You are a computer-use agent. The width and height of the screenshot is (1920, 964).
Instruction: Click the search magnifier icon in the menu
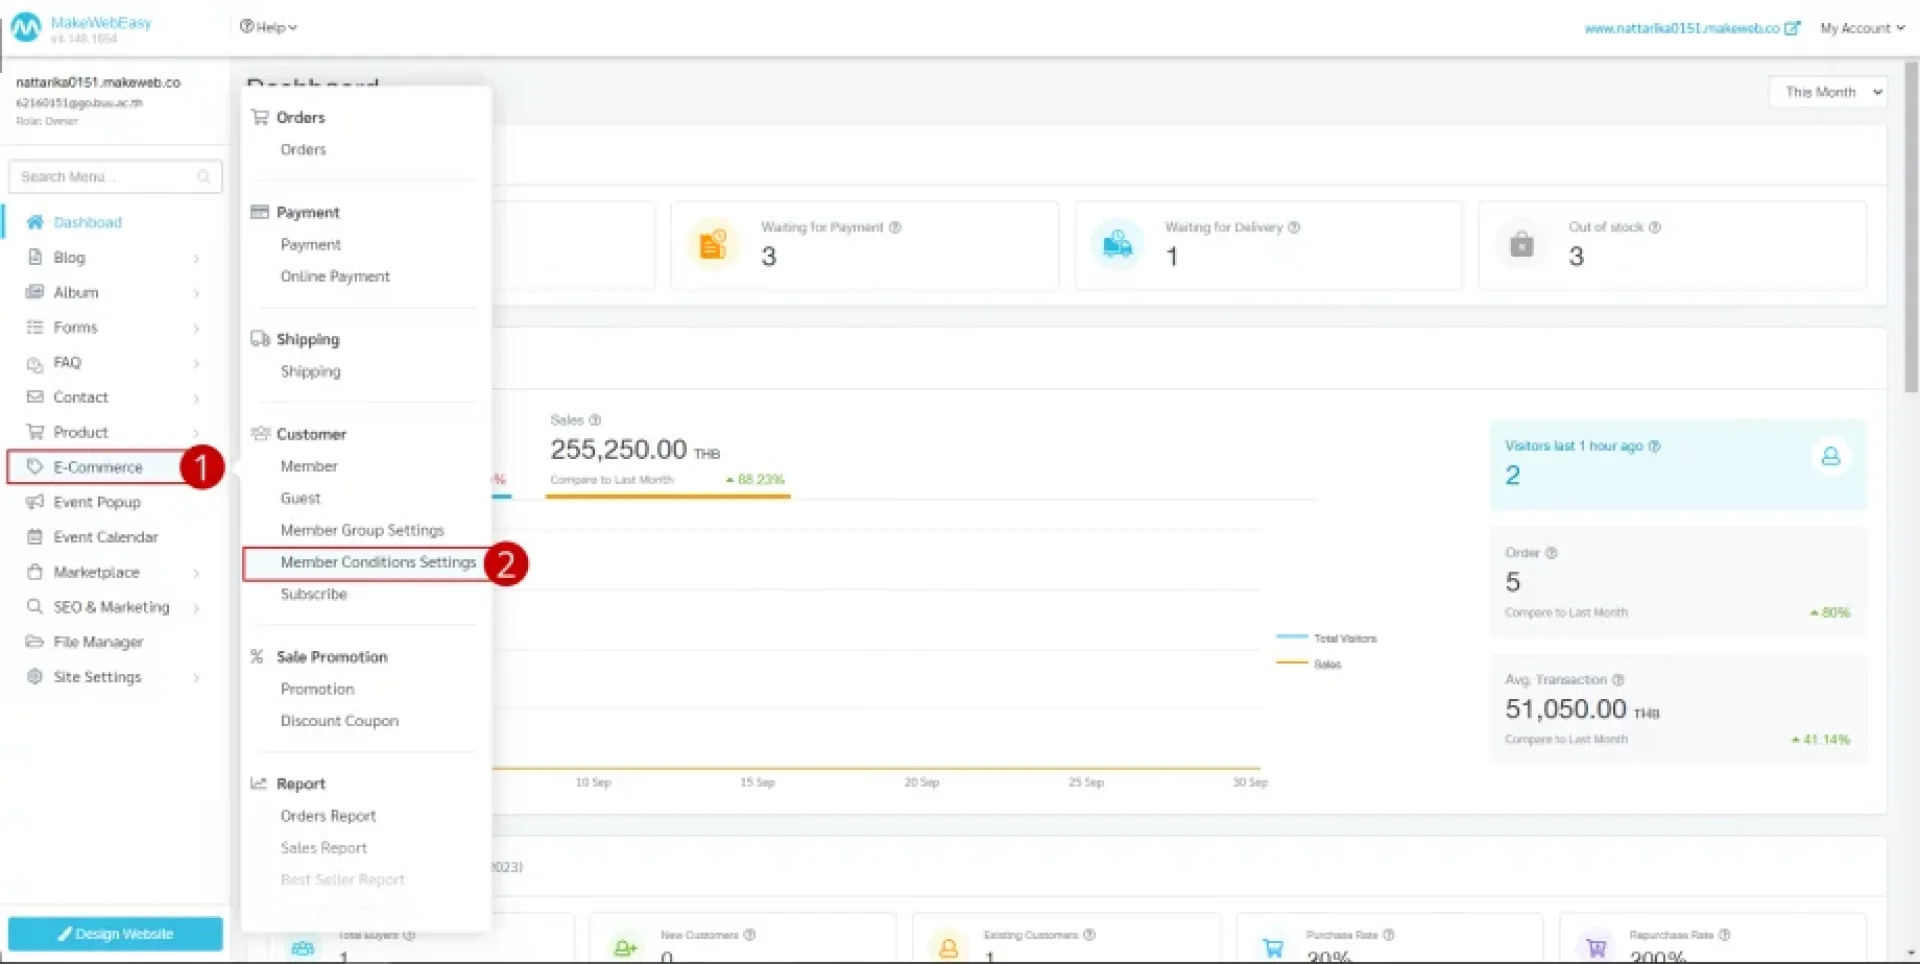pos(204,177)
